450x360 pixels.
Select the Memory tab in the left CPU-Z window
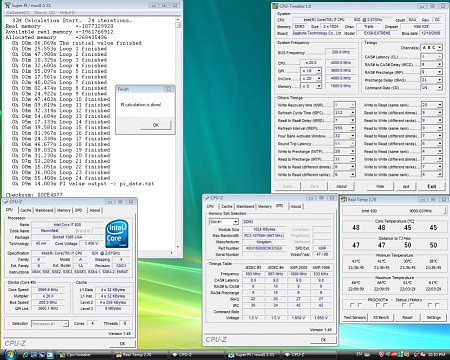(x=64, y=210)
